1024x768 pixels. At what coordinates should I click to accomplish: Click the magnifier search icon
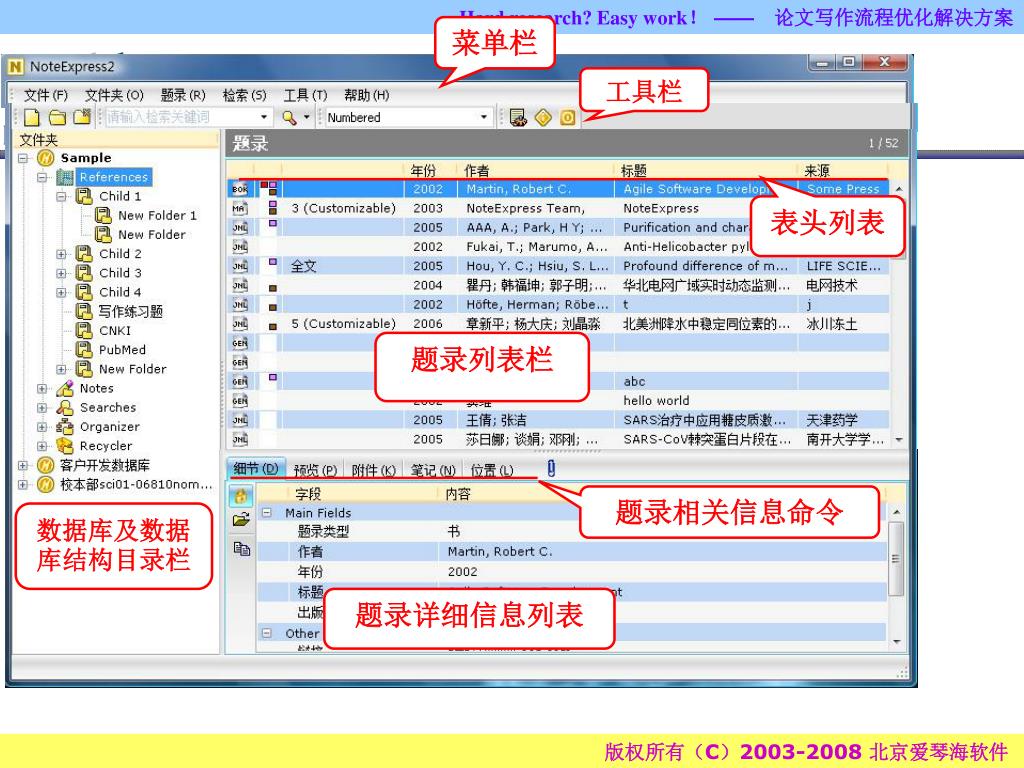289,118
